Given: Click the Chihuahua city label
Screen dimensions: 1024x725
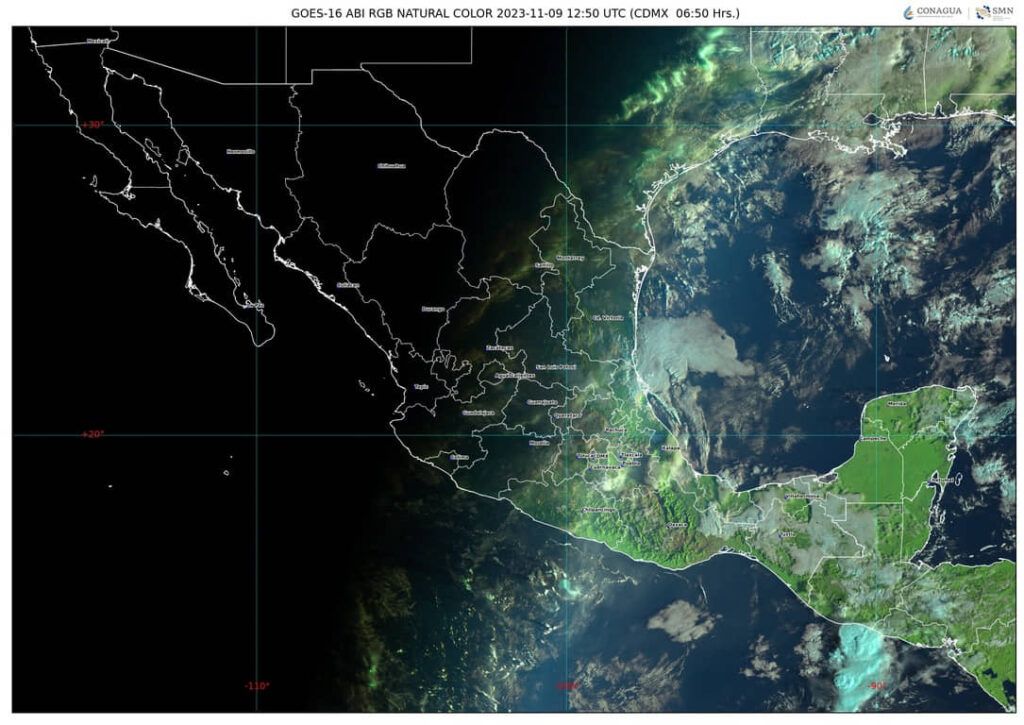Looking at the screenshot, I should 392,166.
